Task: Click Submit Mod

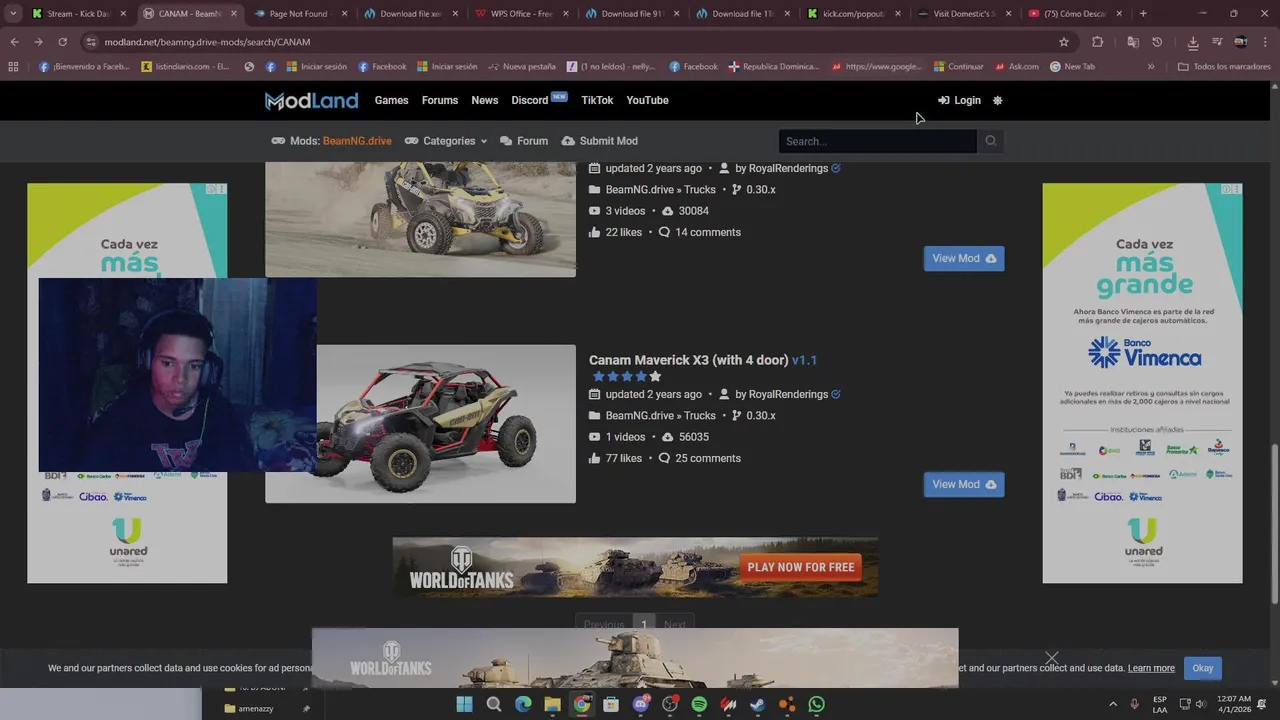Action: (600, 141)
